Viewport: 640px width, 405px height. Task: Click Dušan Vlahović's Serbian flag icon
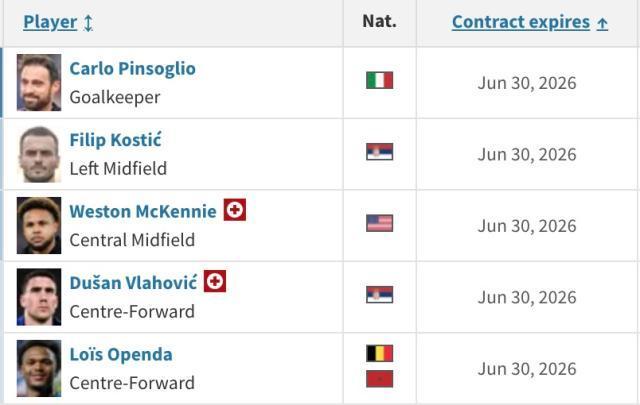pos(379,295)
